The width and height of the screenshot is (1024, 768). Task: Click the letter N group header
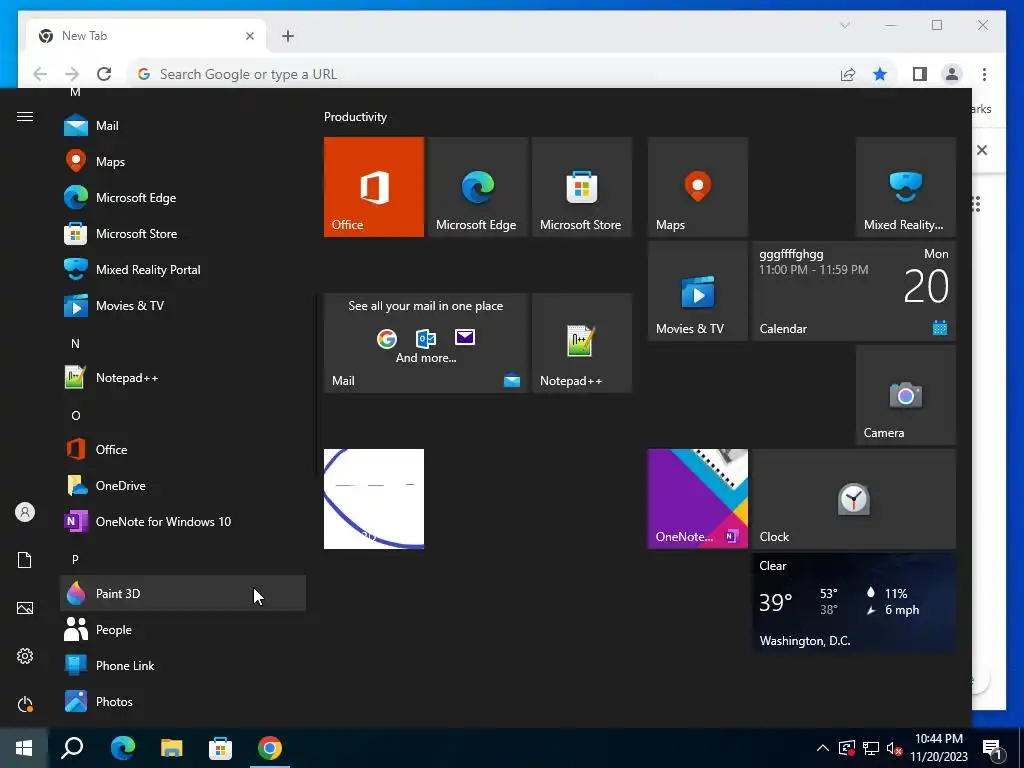[75, 344]
